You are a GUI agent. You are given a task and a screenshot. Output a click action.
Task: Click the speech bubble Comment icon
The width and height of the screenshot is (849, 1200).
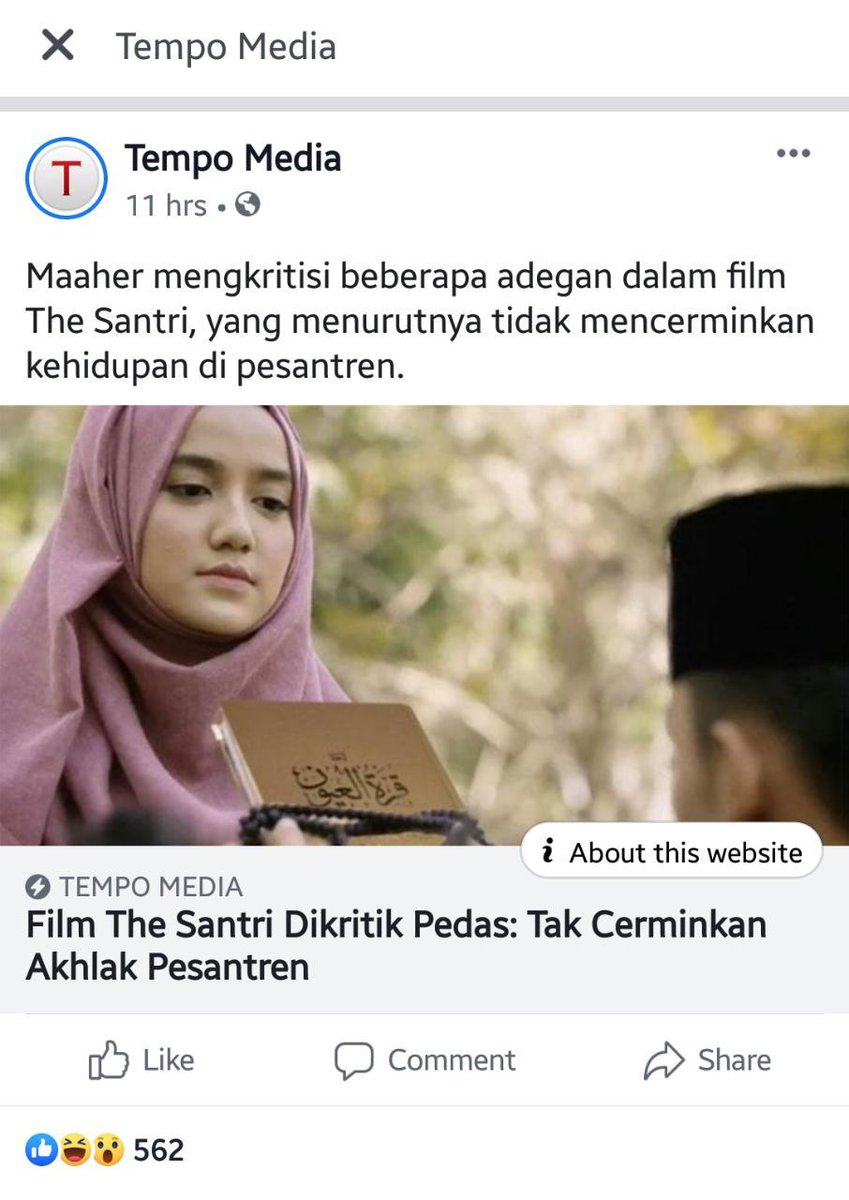353,1061
